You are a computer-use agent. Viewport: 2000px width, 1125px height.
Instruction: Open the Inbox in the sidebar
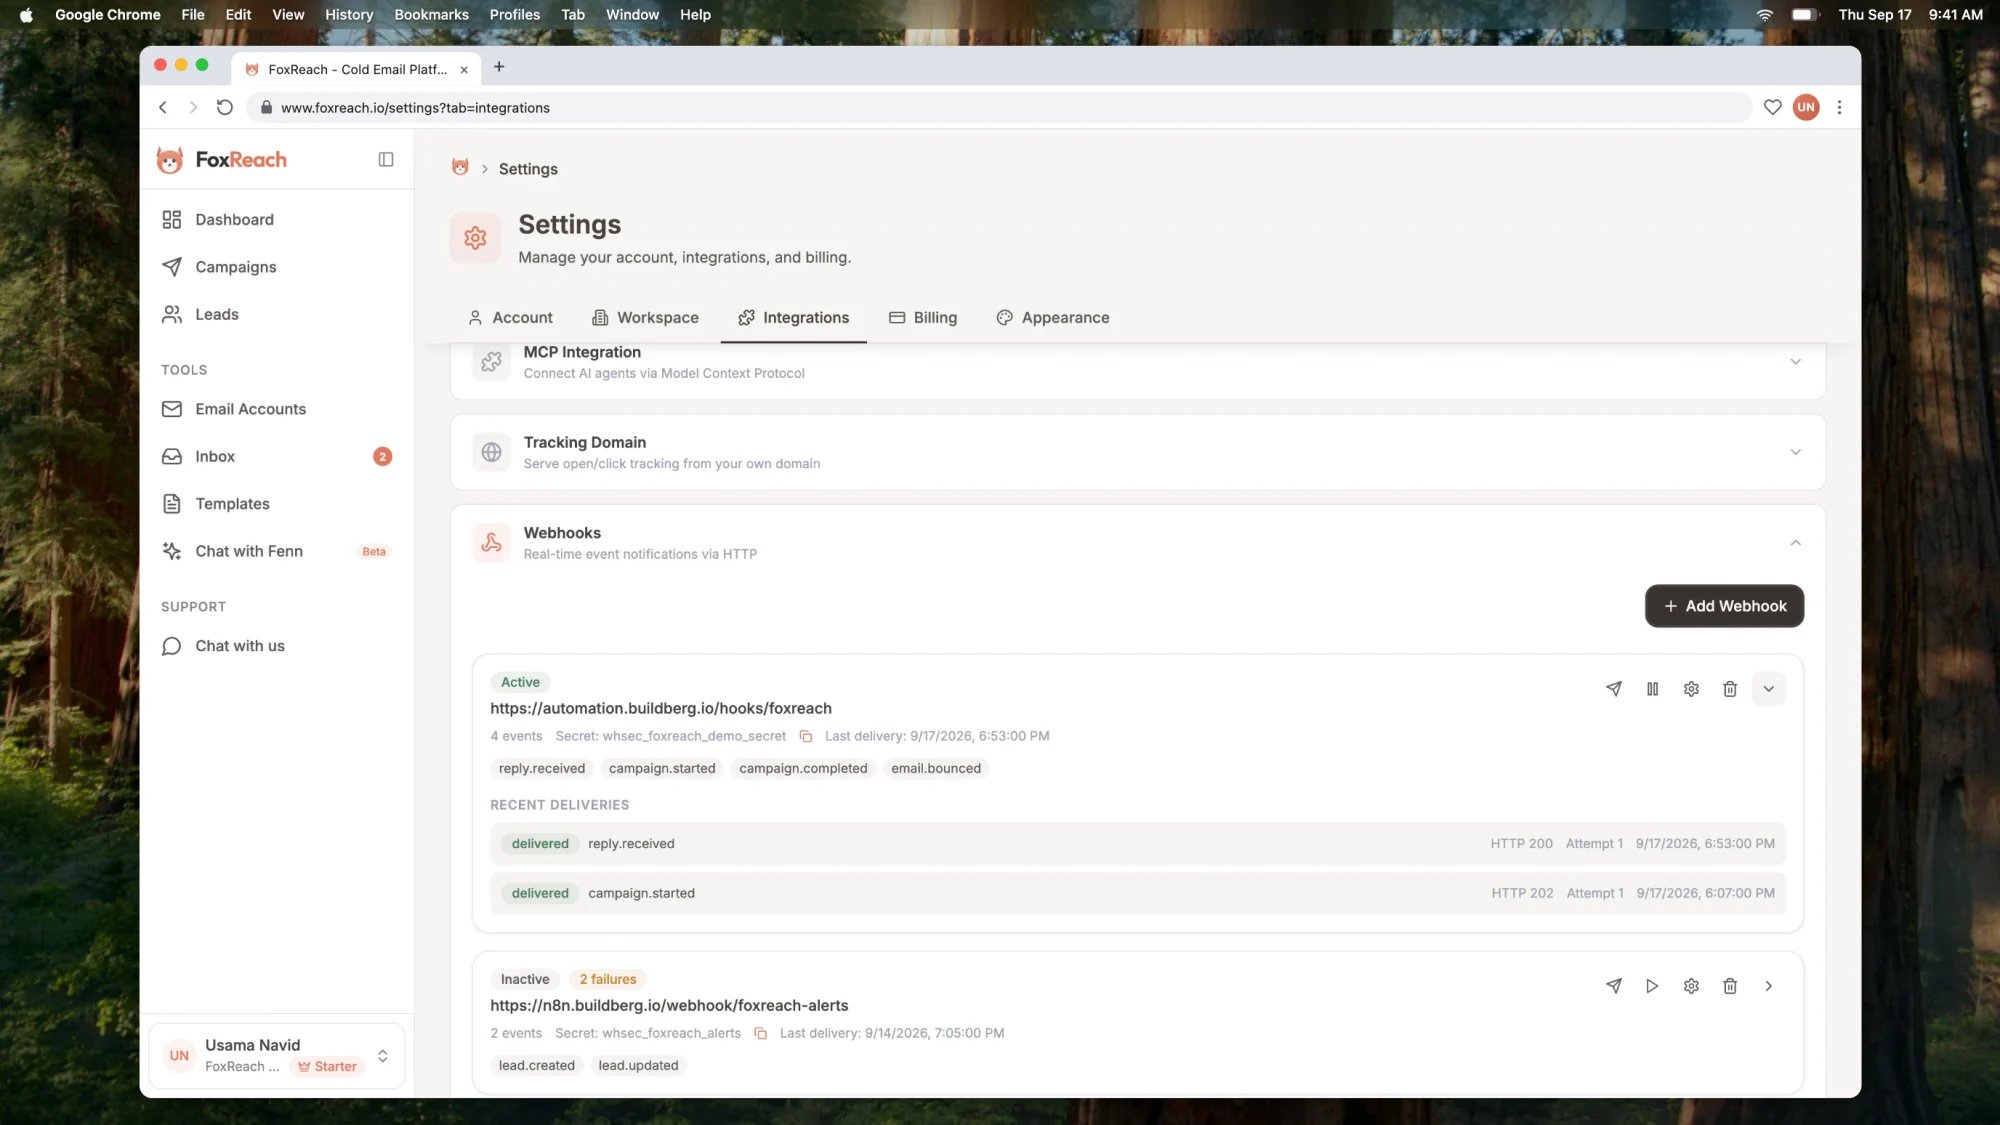[x=277, y=456]
